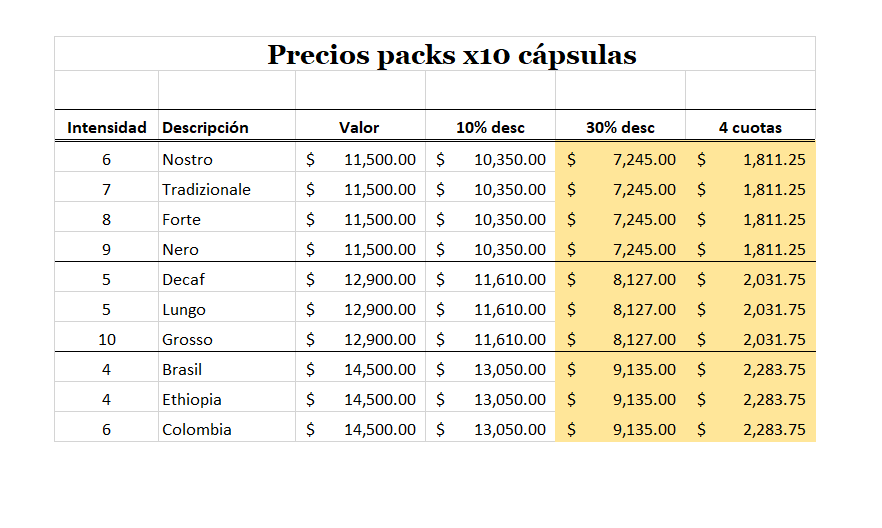
Task: Click the Grosso intensity 10 cell
Action: [107, 339]
